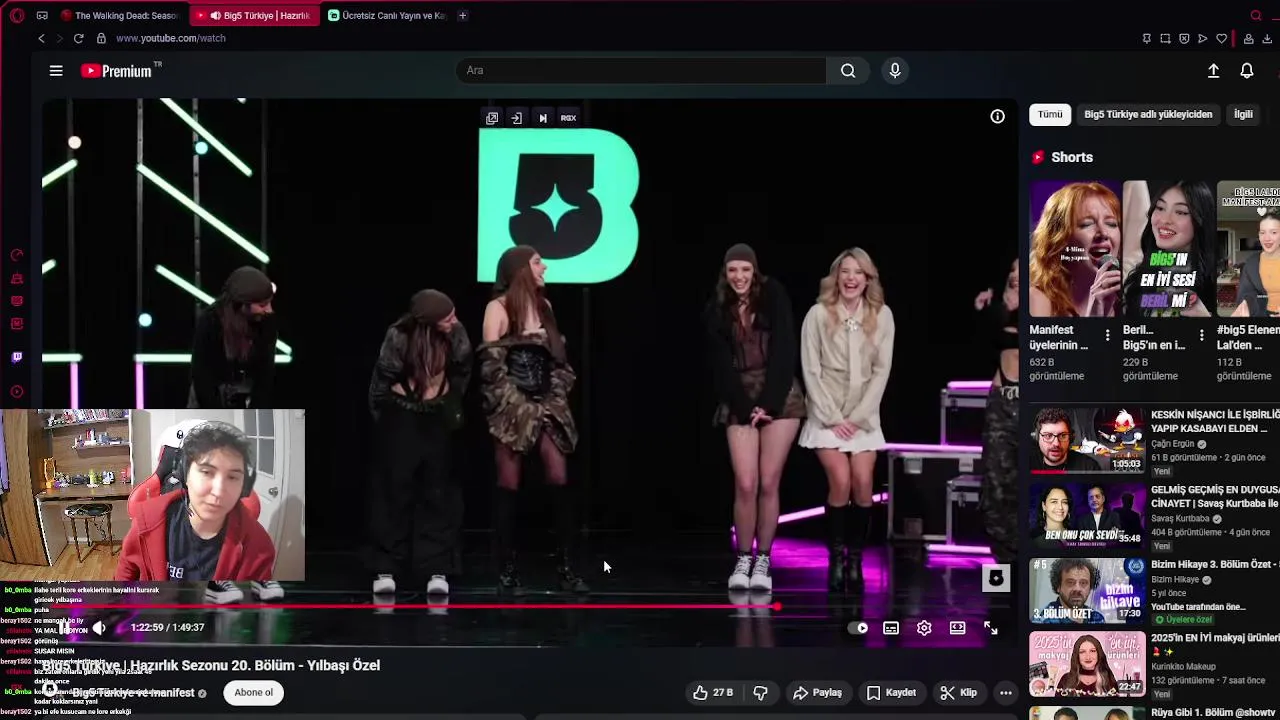
Task: Open a new browser tab
Action: (x=462, y=15)
